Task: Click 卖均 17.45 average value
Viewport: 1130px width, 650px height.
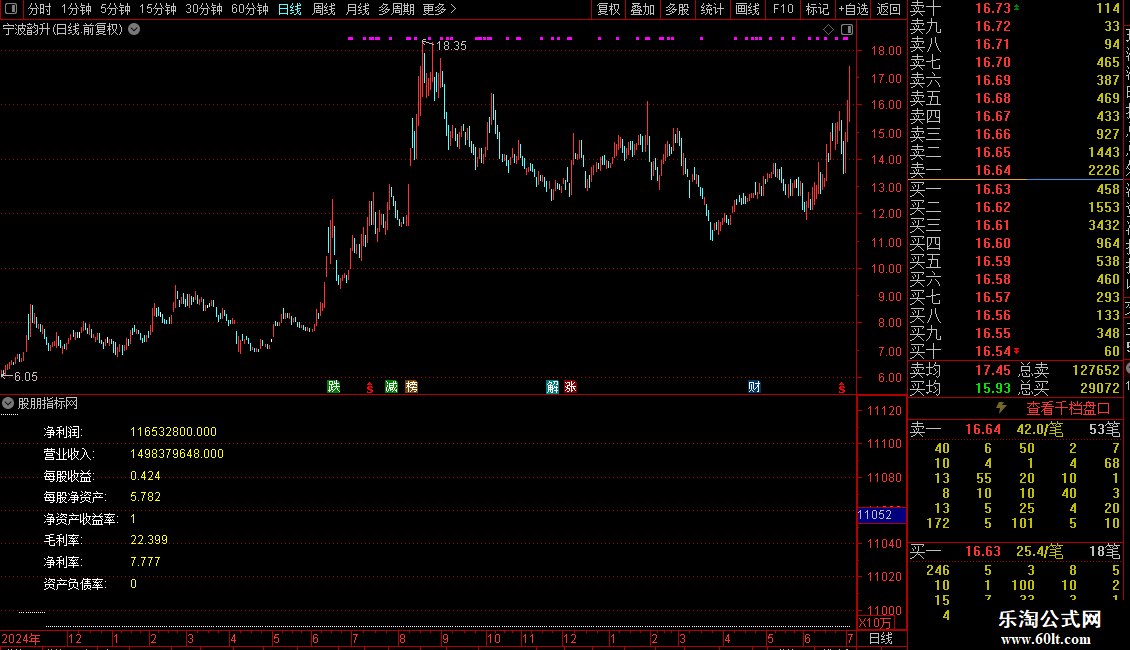Action: click(993, 370)
